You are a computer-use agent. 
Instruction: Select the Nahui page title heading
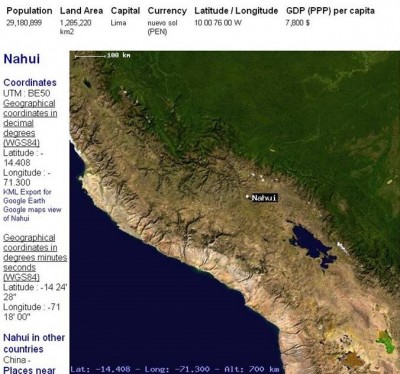point(22,59)
